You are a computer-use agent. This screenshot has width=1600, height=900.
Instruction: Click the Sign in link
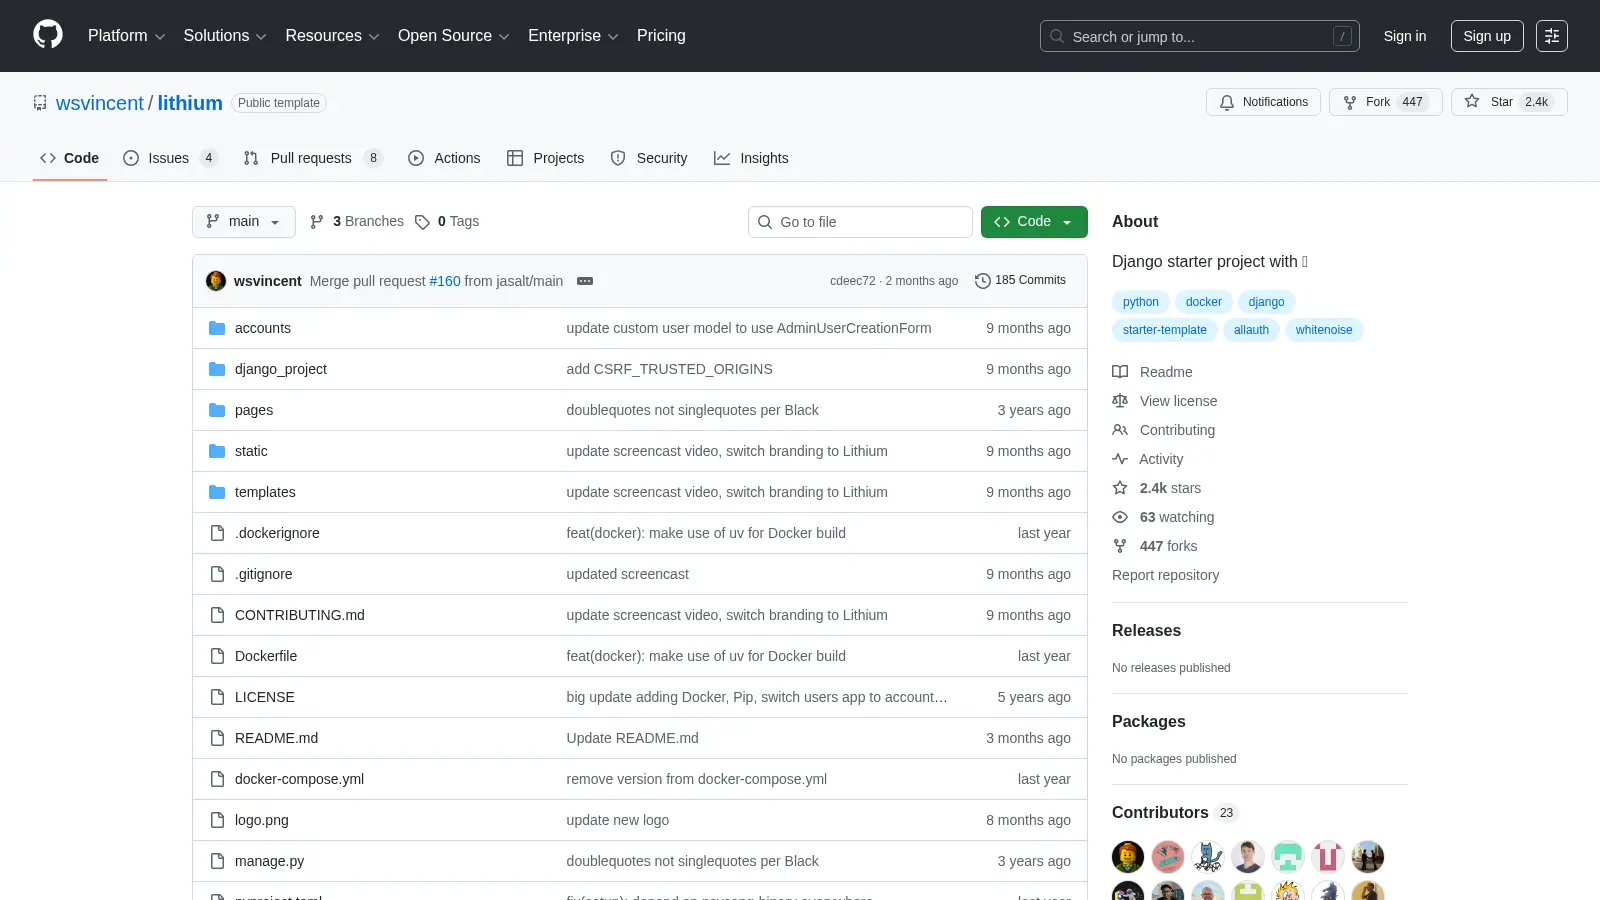(x=1405, y=36)
